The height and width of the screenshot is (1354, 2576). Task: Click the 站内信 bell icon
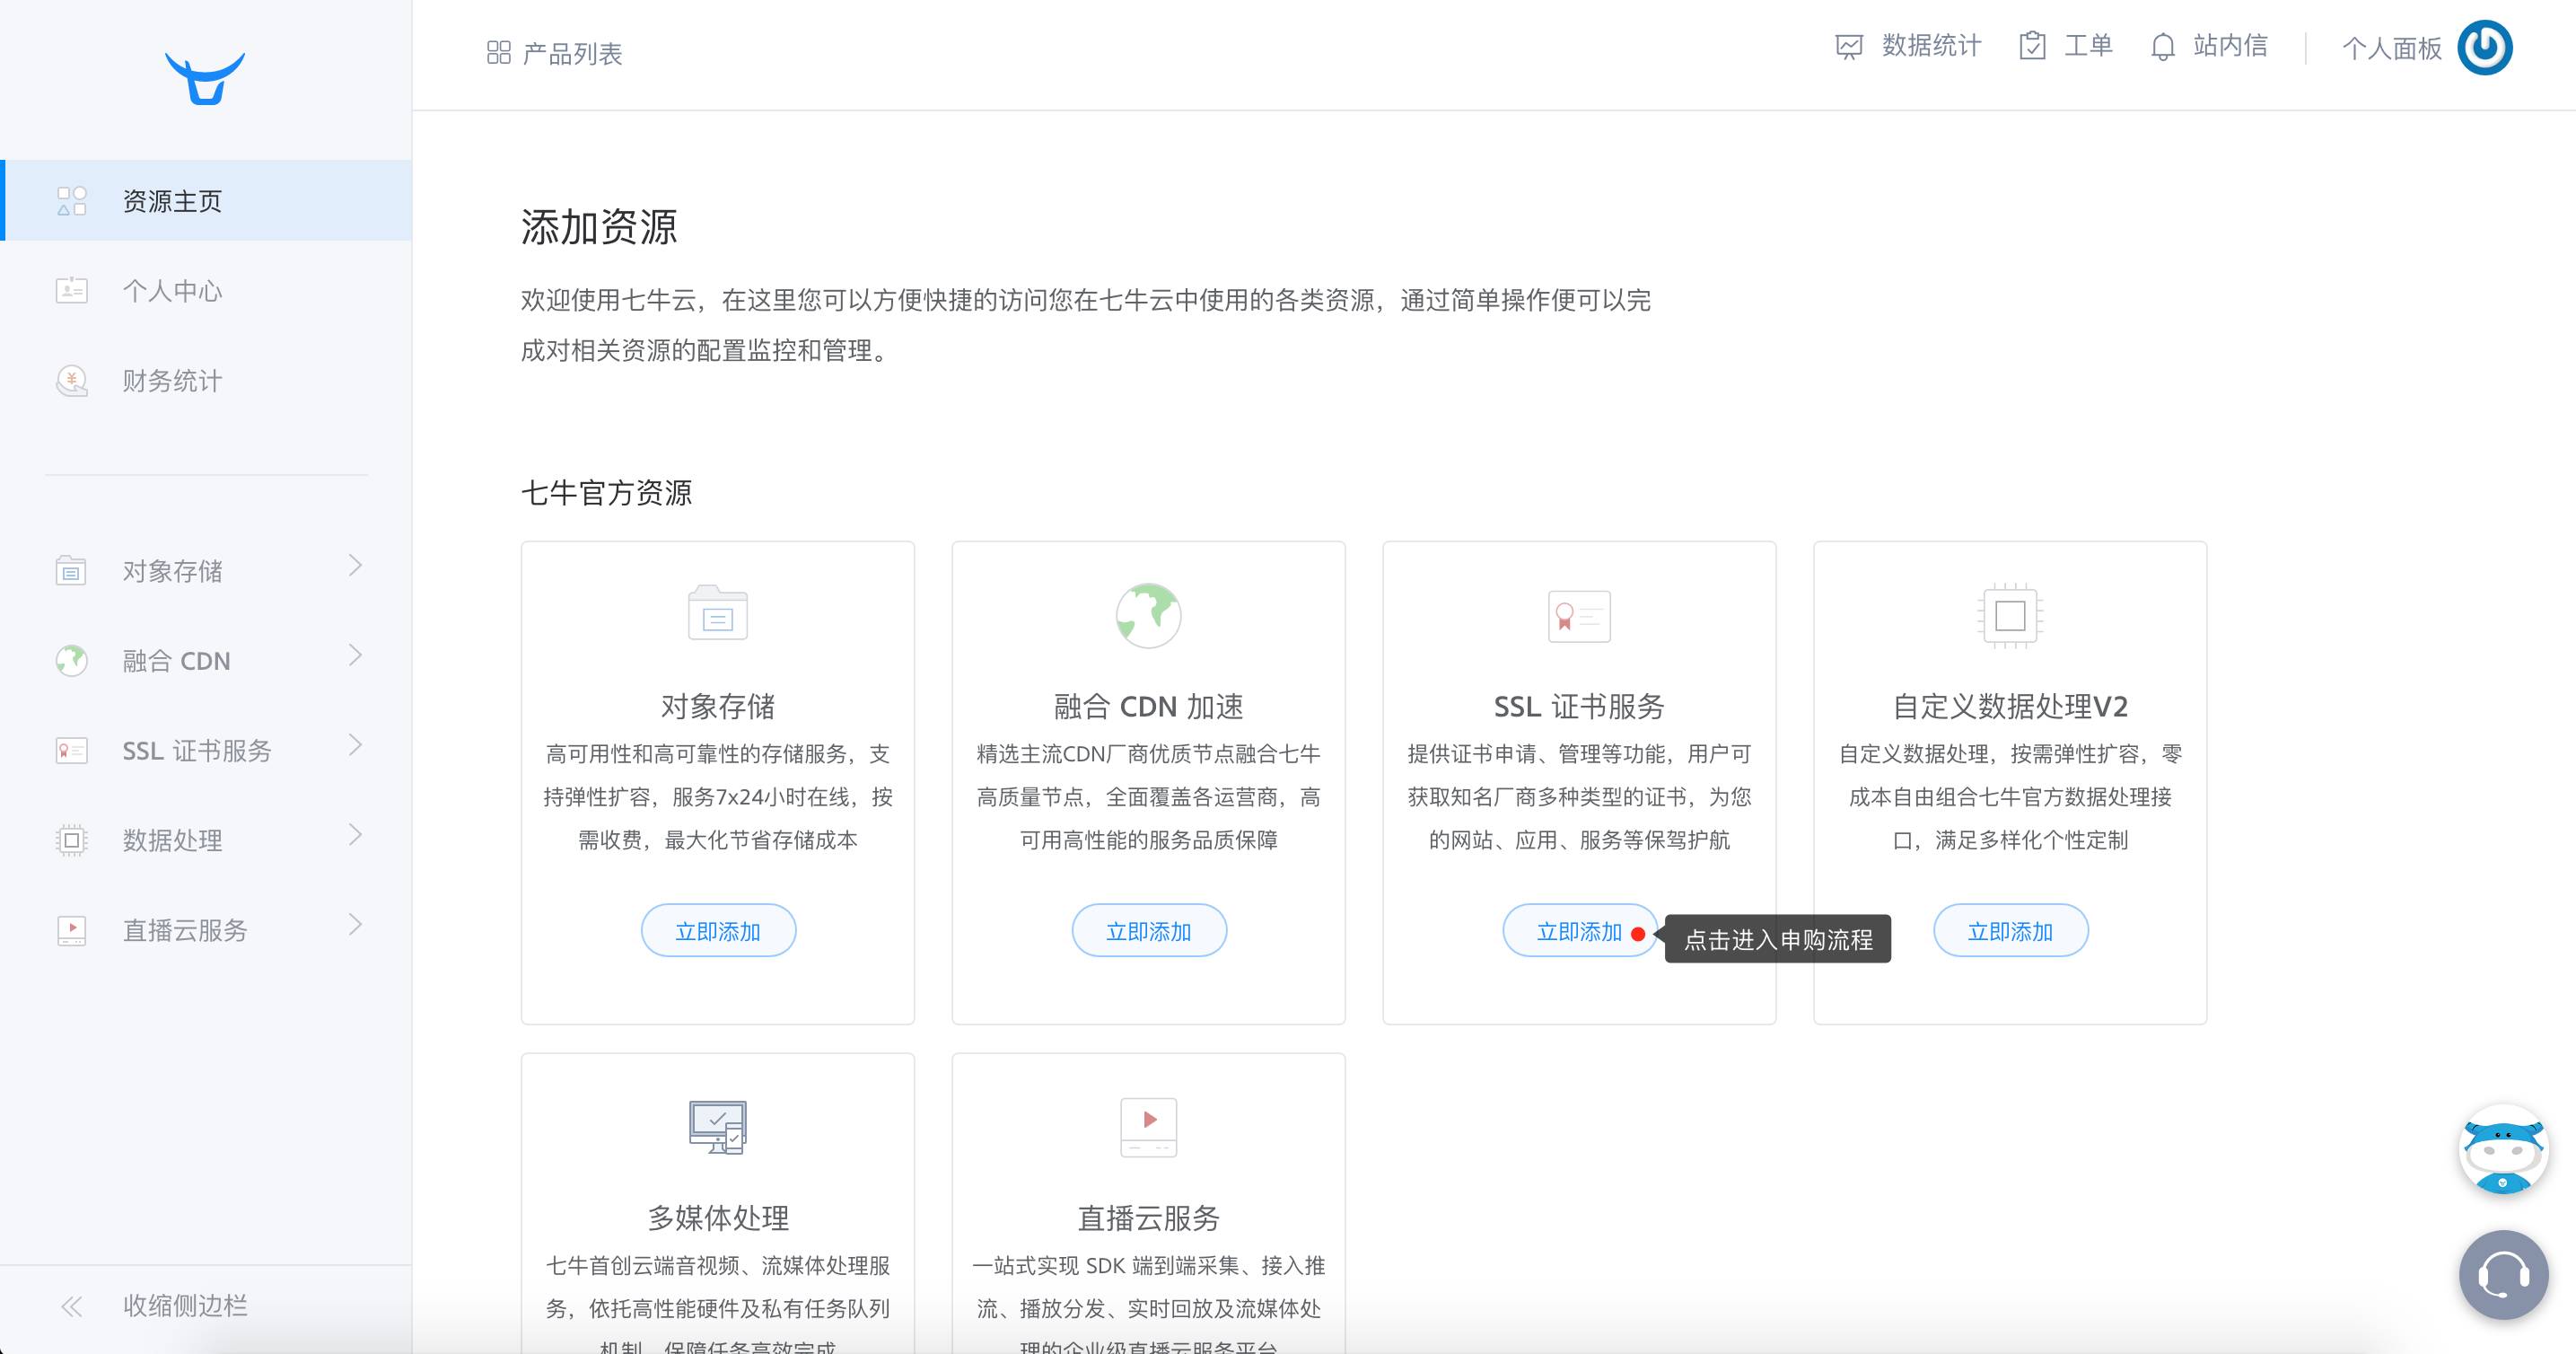tap(2163, 47)
